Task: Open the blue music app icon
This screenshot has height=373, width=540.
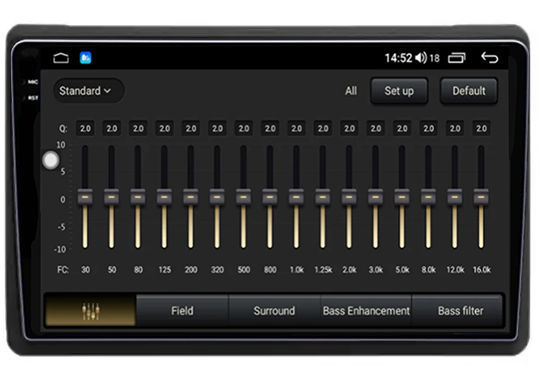Action: click(85, 58)
